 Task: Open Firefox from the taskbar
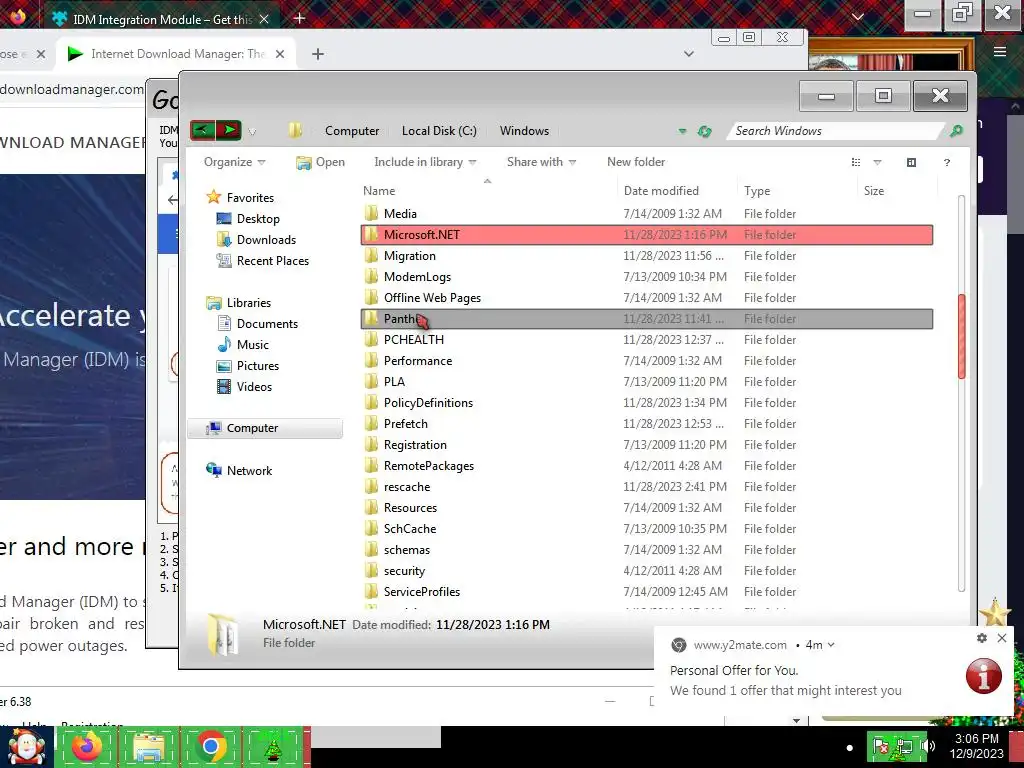[x=86, y=747]
